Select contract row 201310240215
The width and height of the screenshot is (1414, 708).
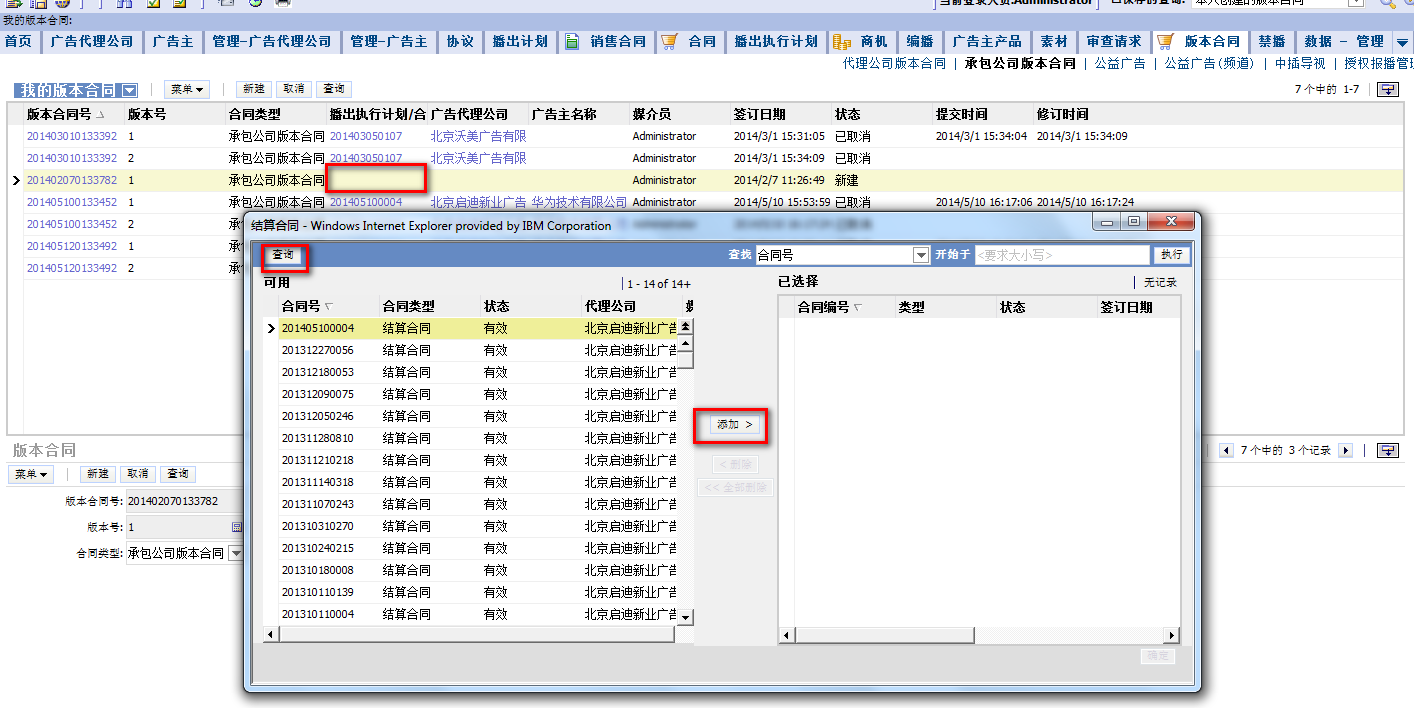478,548
